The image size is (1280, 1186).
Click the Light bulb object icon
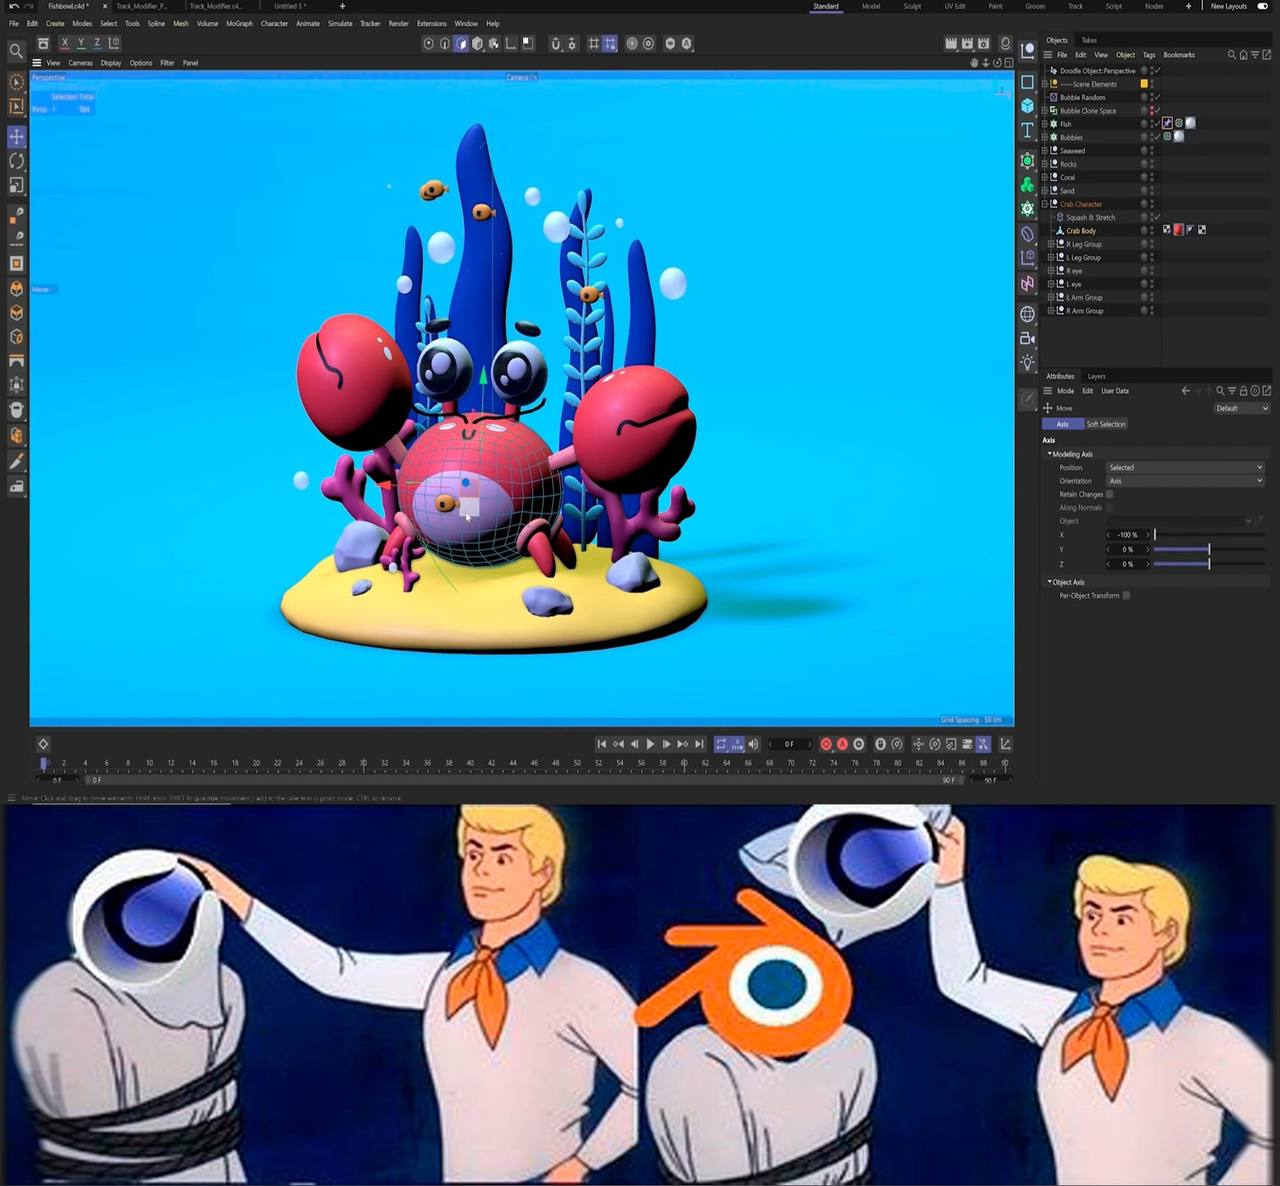[x=1027, y=362]
